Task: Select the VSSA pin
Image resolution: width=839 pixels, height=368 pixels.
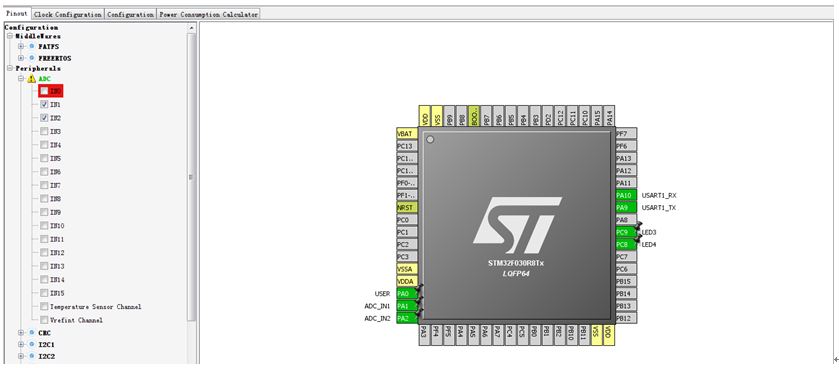Action: pyautogui.click(x=407, y=269)
